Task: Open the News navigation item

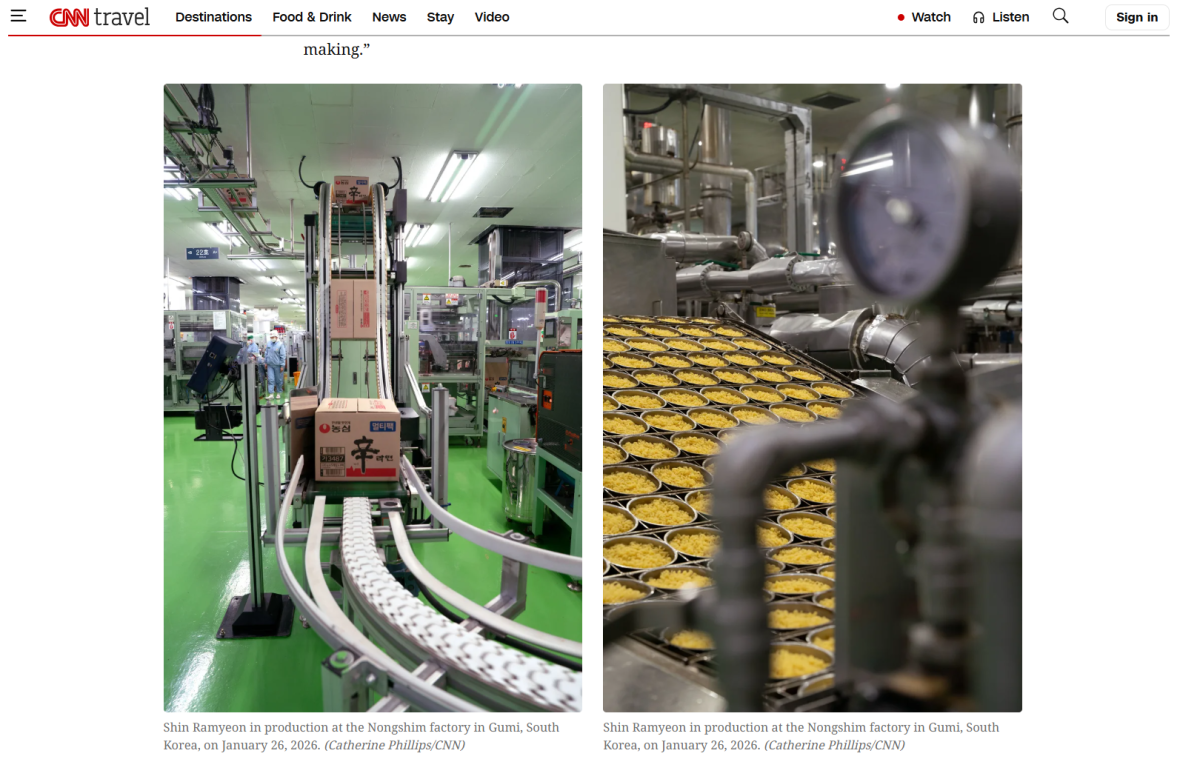Action: [389, 17]
